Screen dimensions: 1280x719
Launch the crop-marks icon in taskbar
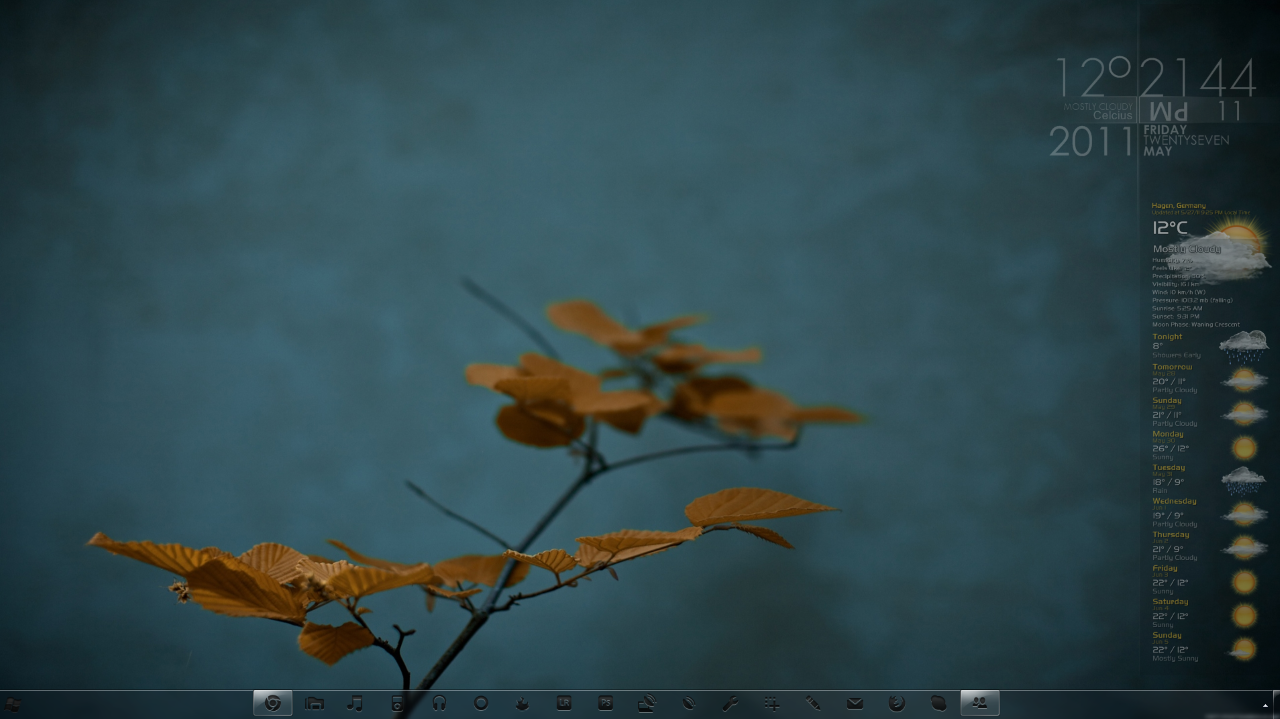click(x=772, y=703)
